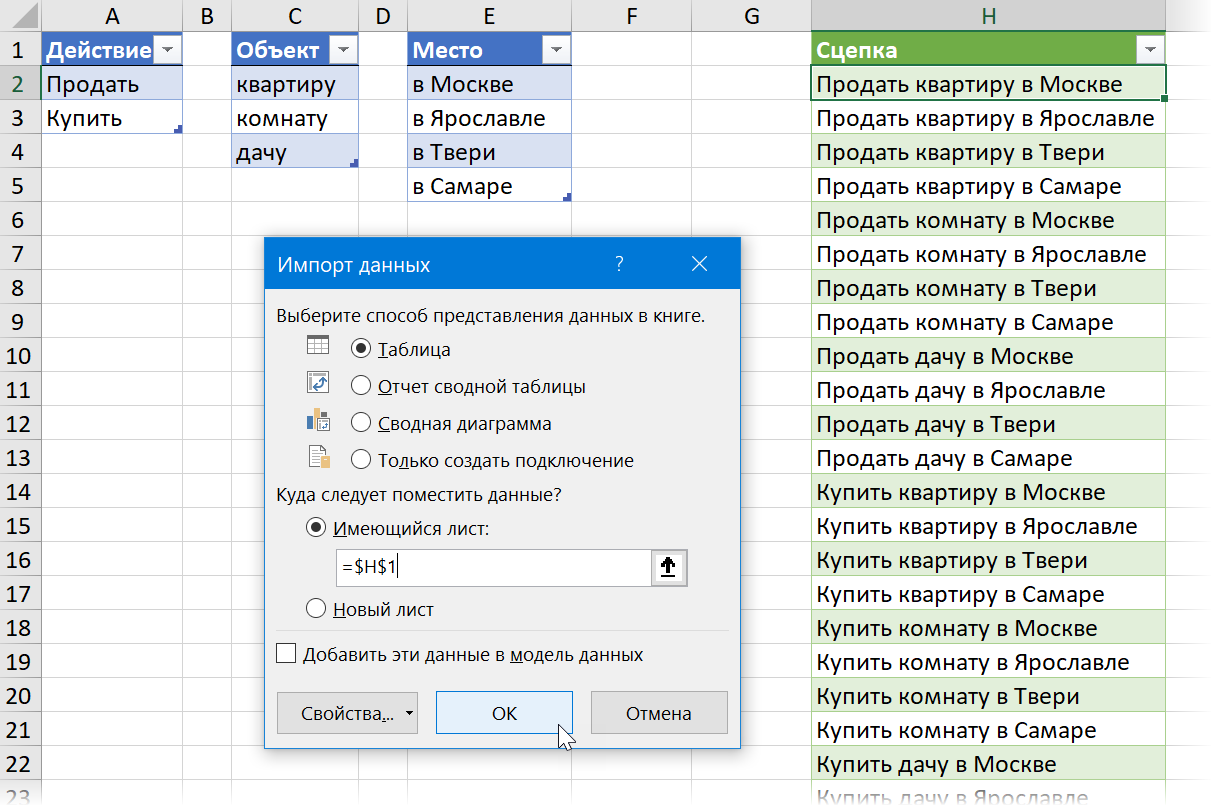Click cell Купить квартиру в Твери
Image resolution: width=1212 pixels, height=806 pixels.
tap(988, 560)
